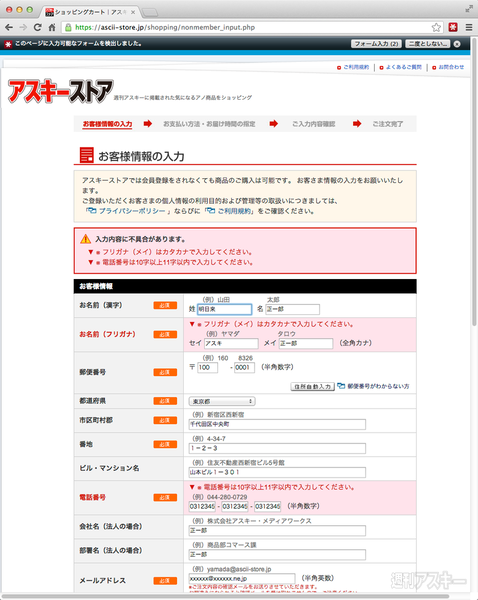The width and height of the screenshot is (478, 600).
Task: Open the Chrome hamburger menu
Action: tap(468, 27)
